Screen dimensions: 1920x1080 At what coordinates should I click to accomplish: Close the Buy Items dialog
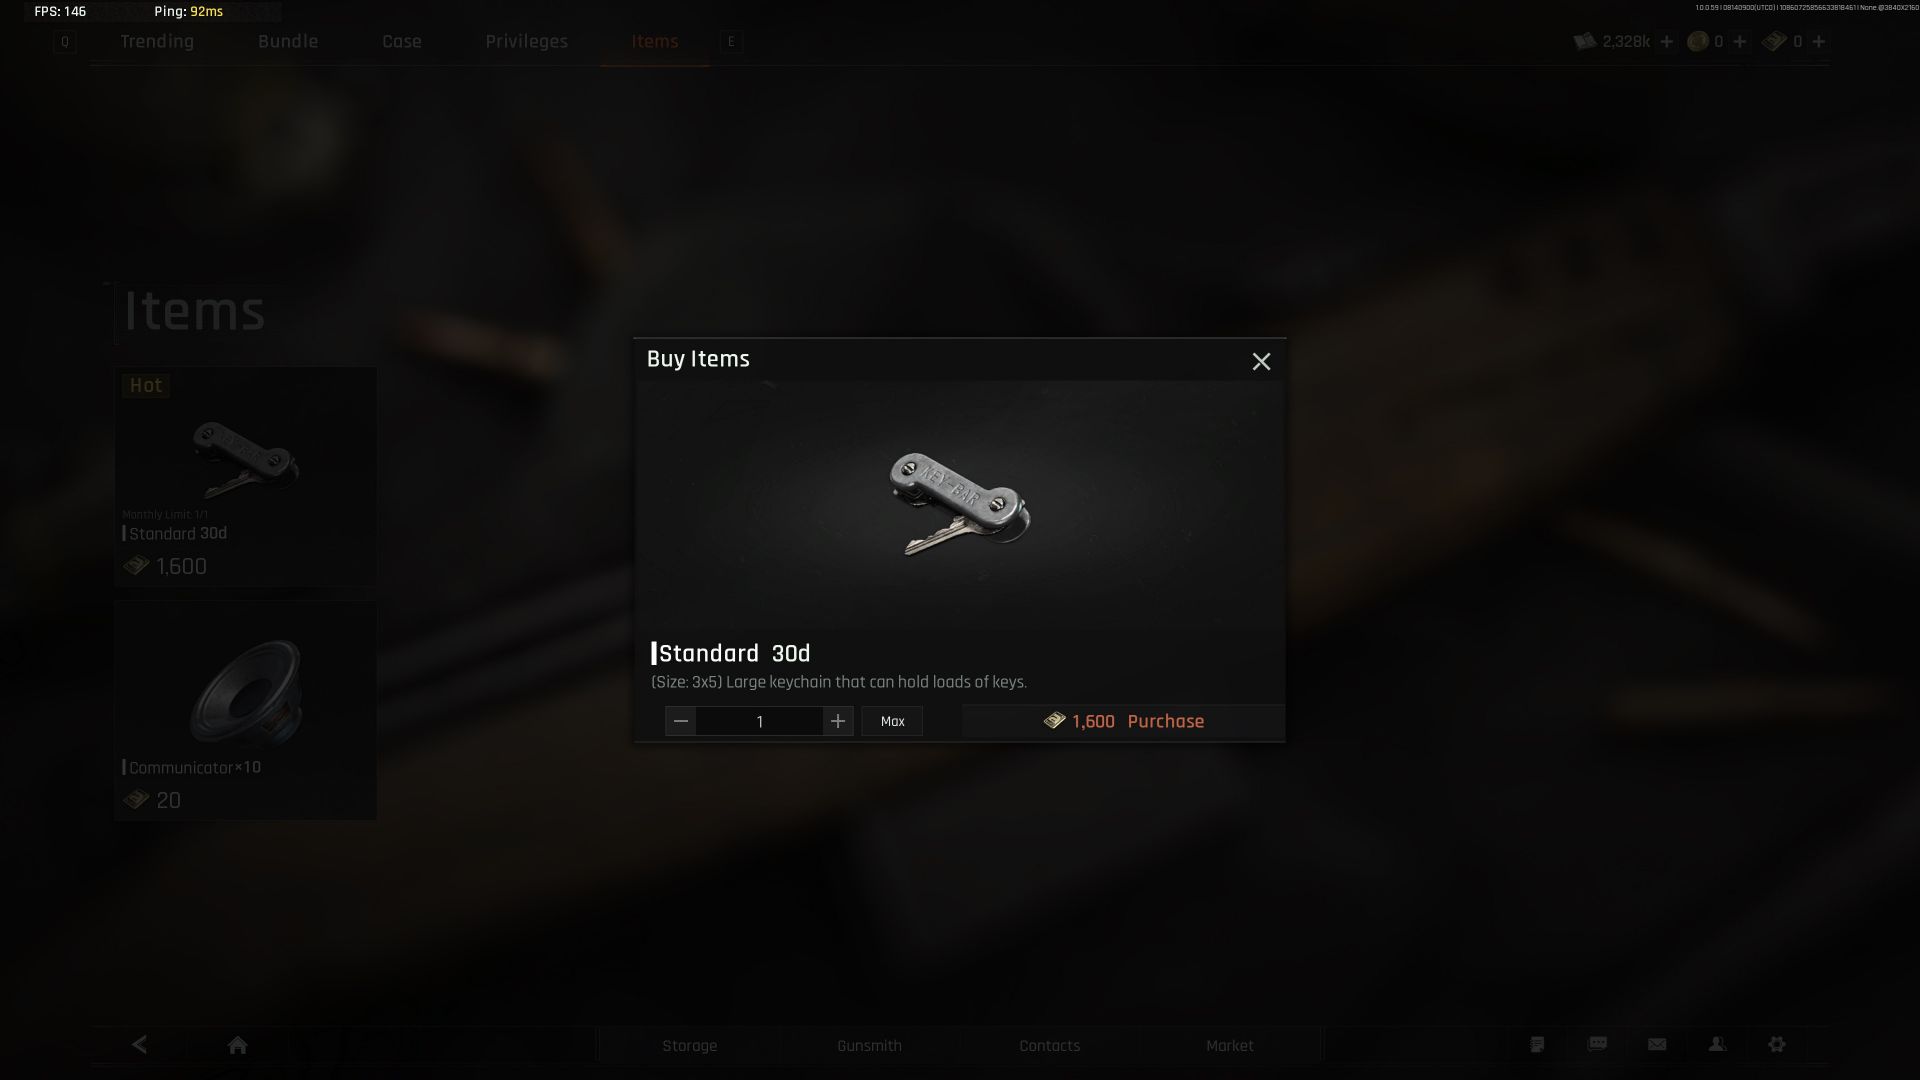click(x=1261, y=361)
